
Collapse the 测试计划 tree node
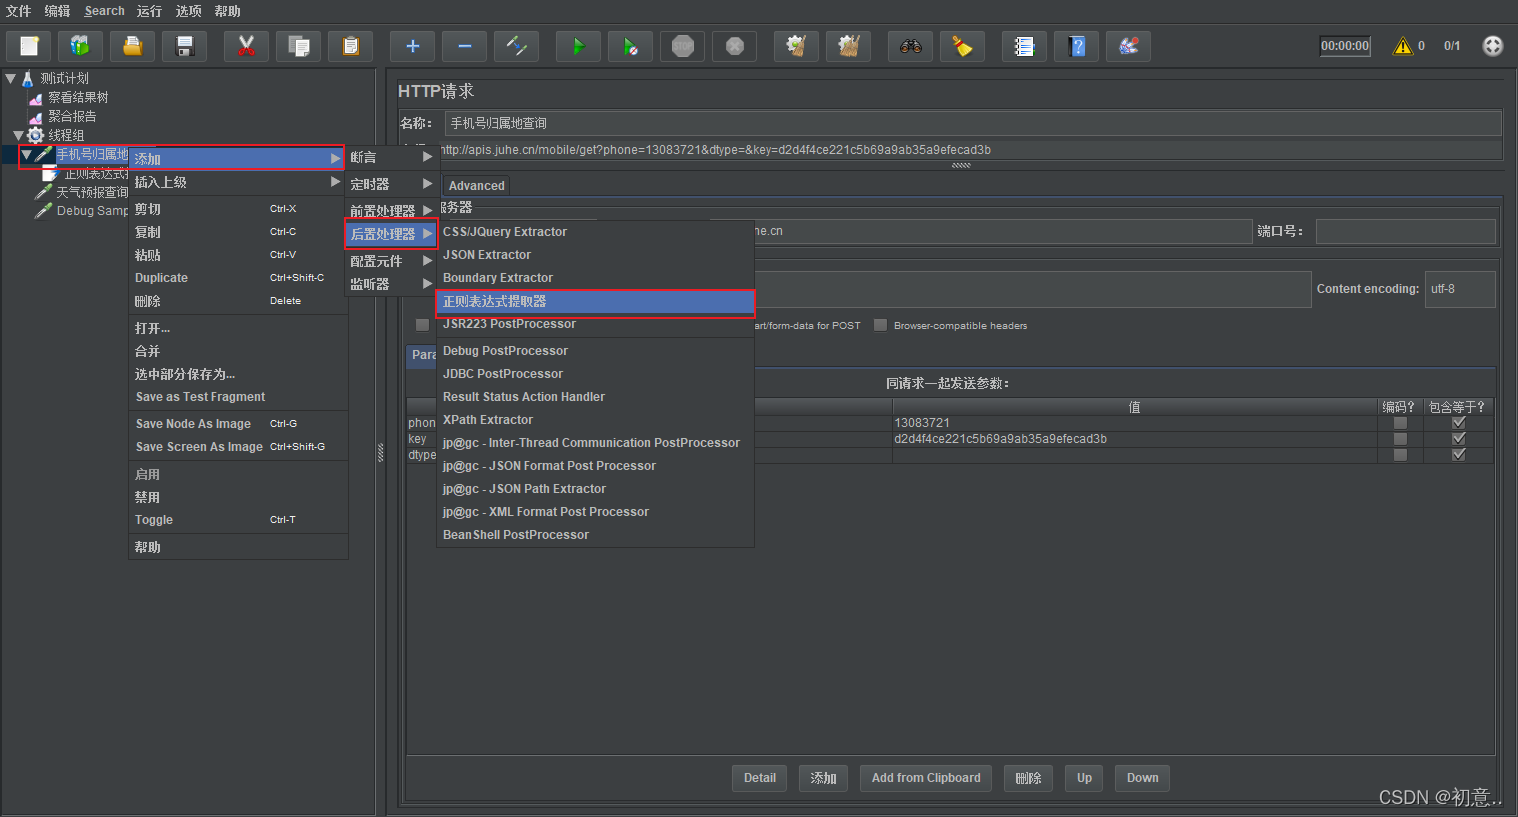coord(11,78)
